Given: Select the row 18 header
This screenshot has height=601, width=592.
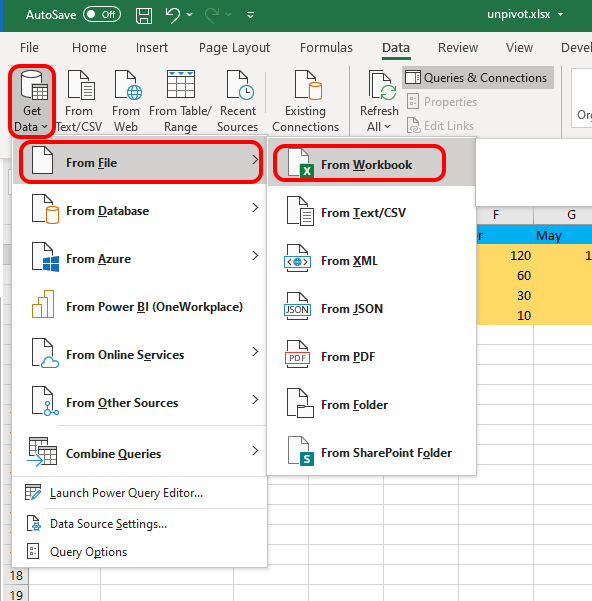Looking at the screenshot, I should (16, 575).
